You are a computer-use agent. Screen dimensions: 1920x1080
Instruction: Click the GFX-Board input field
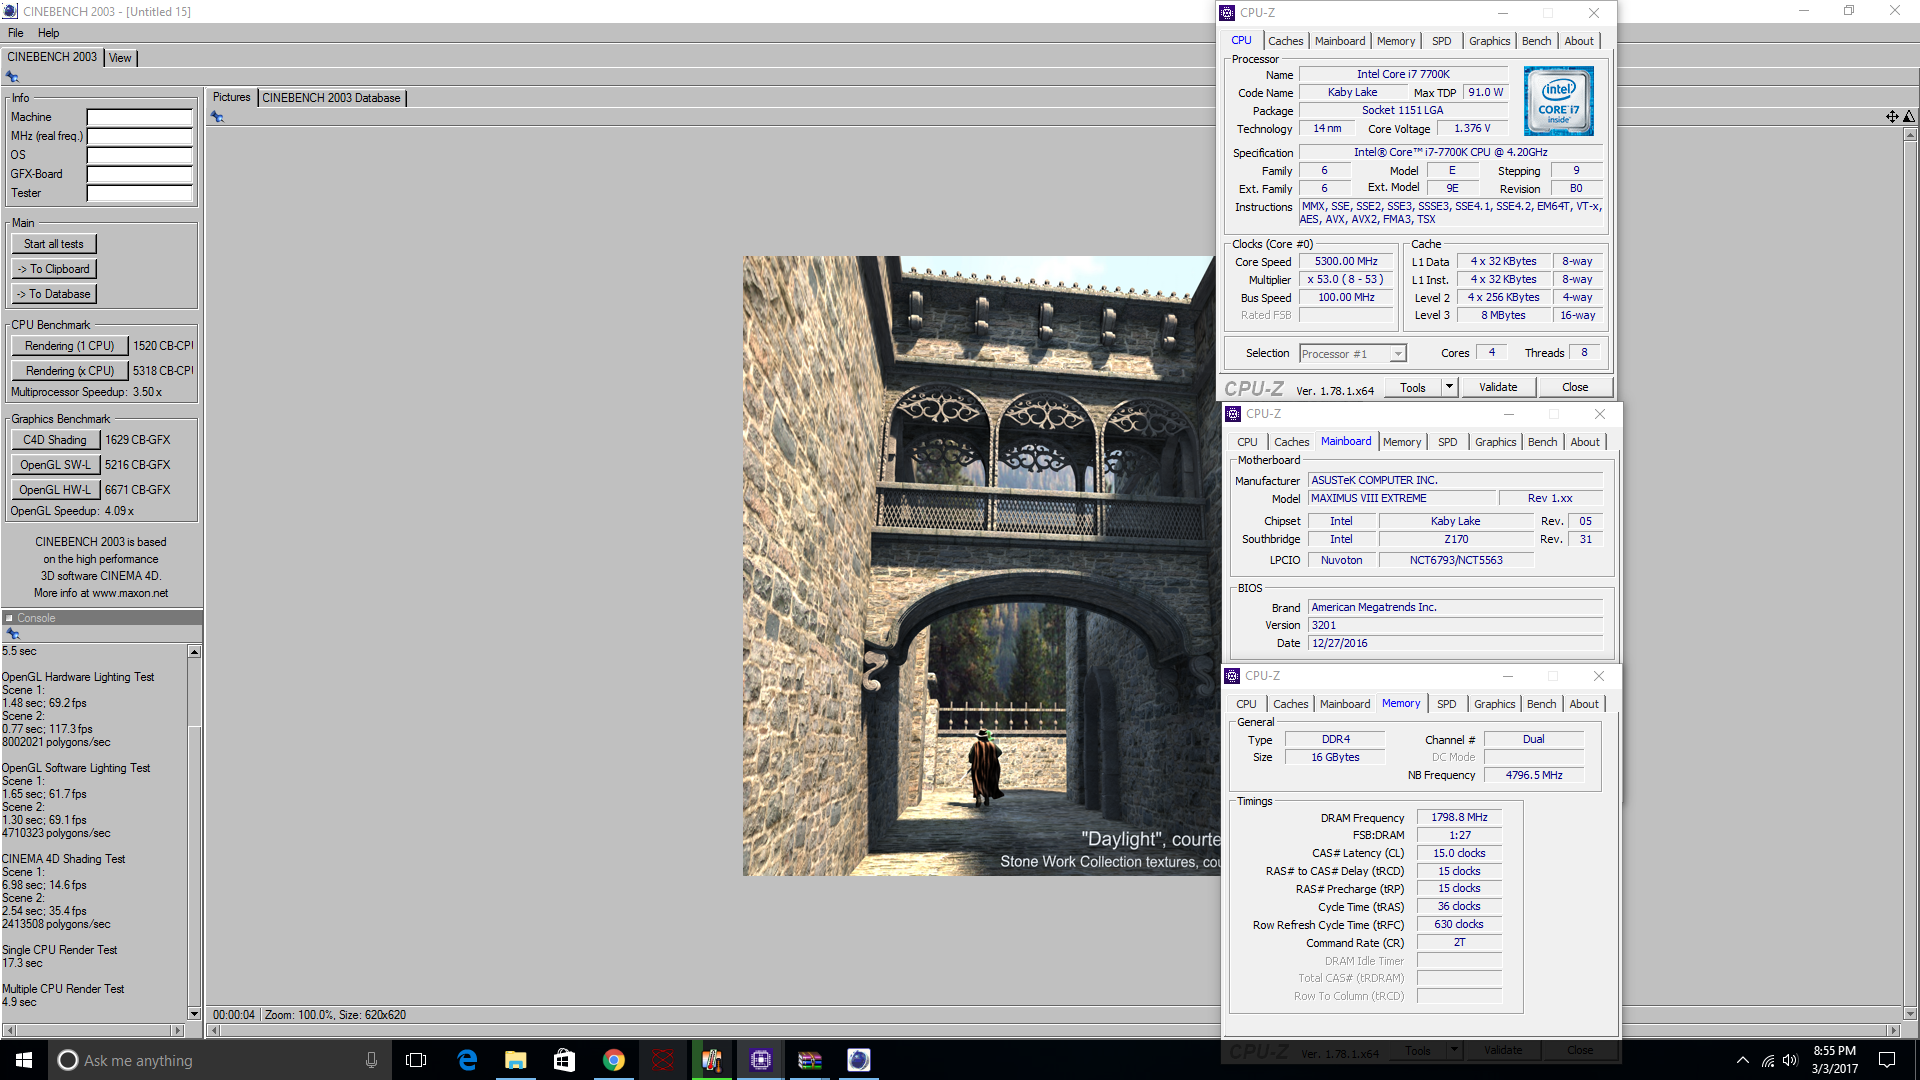point(140,174)
